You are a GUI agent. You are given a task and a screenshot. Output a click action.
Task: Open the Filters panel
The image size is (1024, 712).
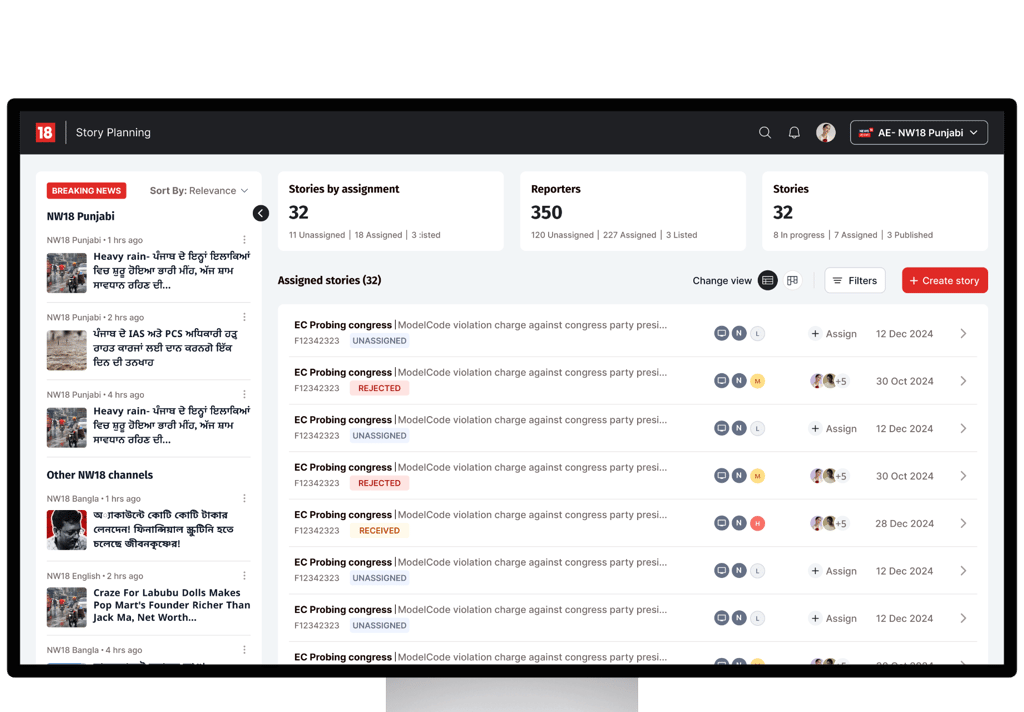click(855, 280)
